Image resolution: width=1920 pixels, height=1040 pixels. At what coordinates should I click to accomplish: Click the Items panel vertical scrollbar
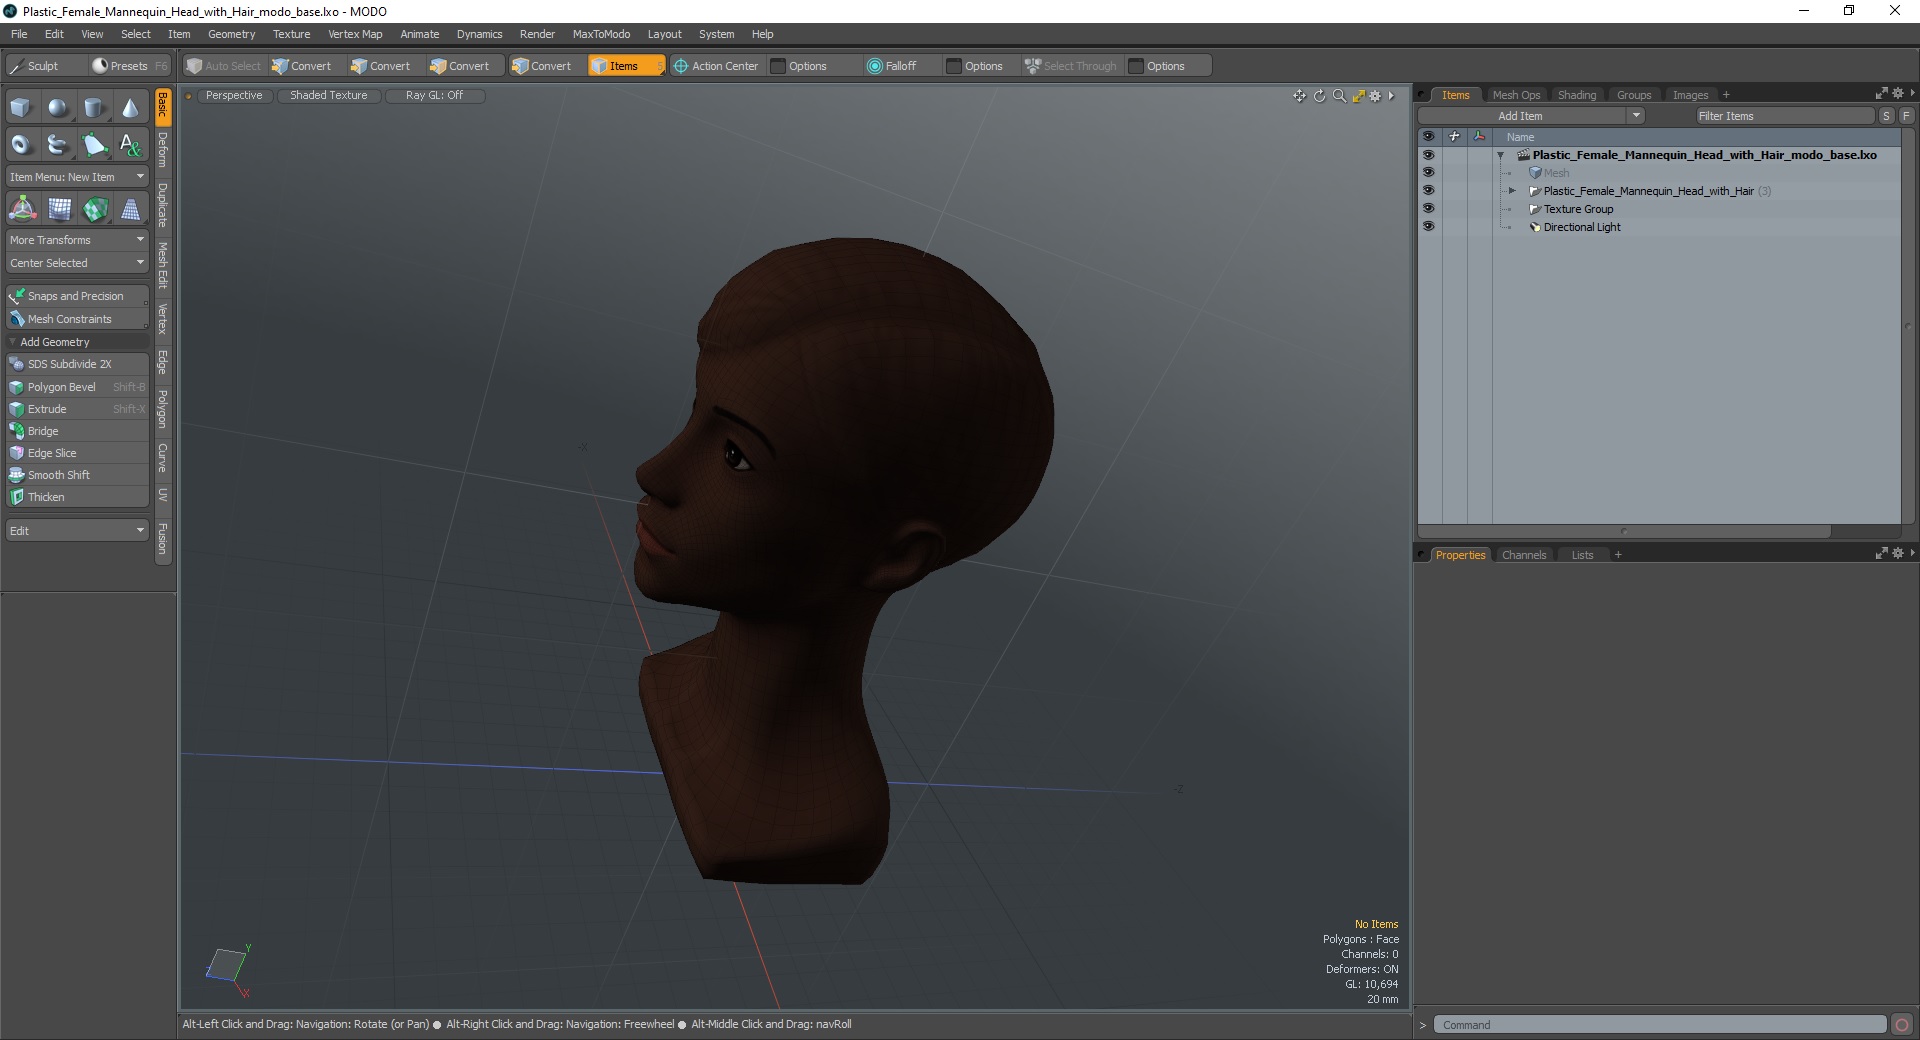tap(1908, 326)
